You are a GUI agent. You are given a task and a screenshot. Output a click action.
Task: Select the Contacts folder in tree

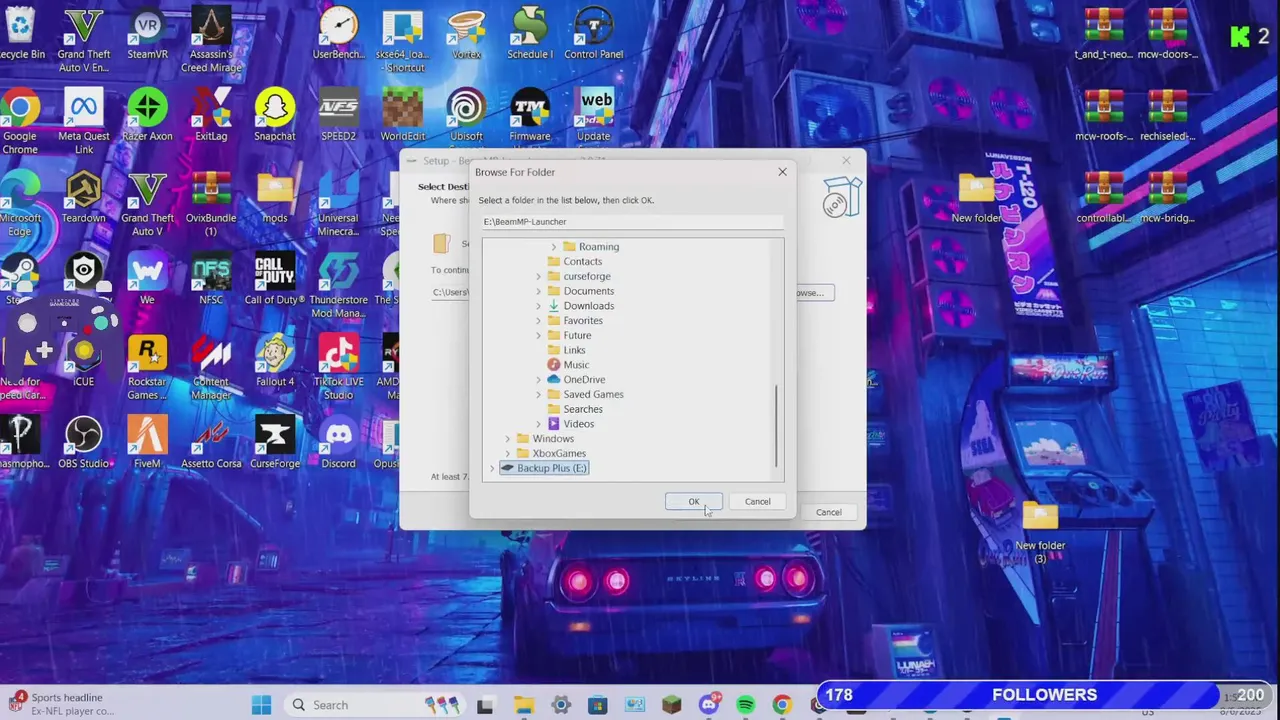tap(582, 262)
